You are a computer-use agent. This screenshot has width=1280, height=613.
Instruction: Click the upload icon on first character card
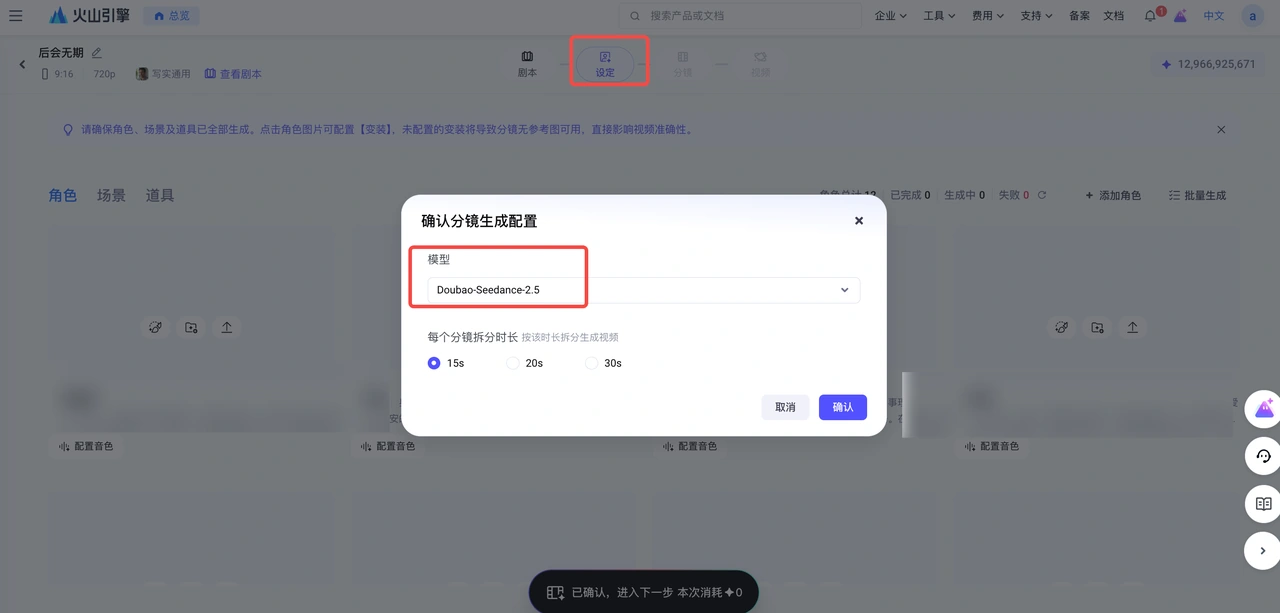pos(227,327)
